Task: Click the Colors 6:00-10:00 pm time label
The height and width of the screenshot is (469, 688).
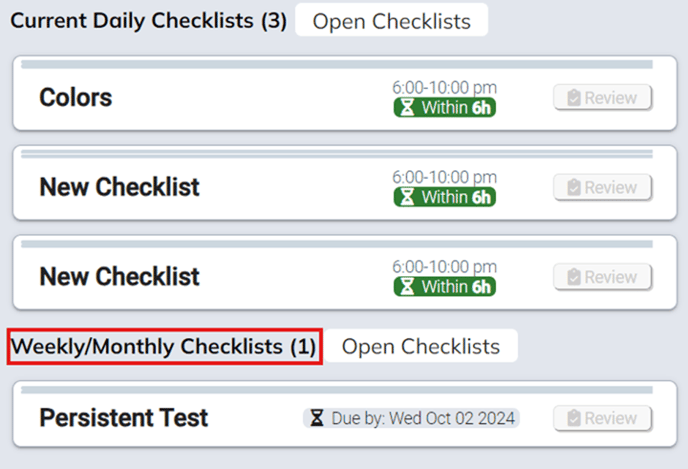Action: click(x=444, y=88)
